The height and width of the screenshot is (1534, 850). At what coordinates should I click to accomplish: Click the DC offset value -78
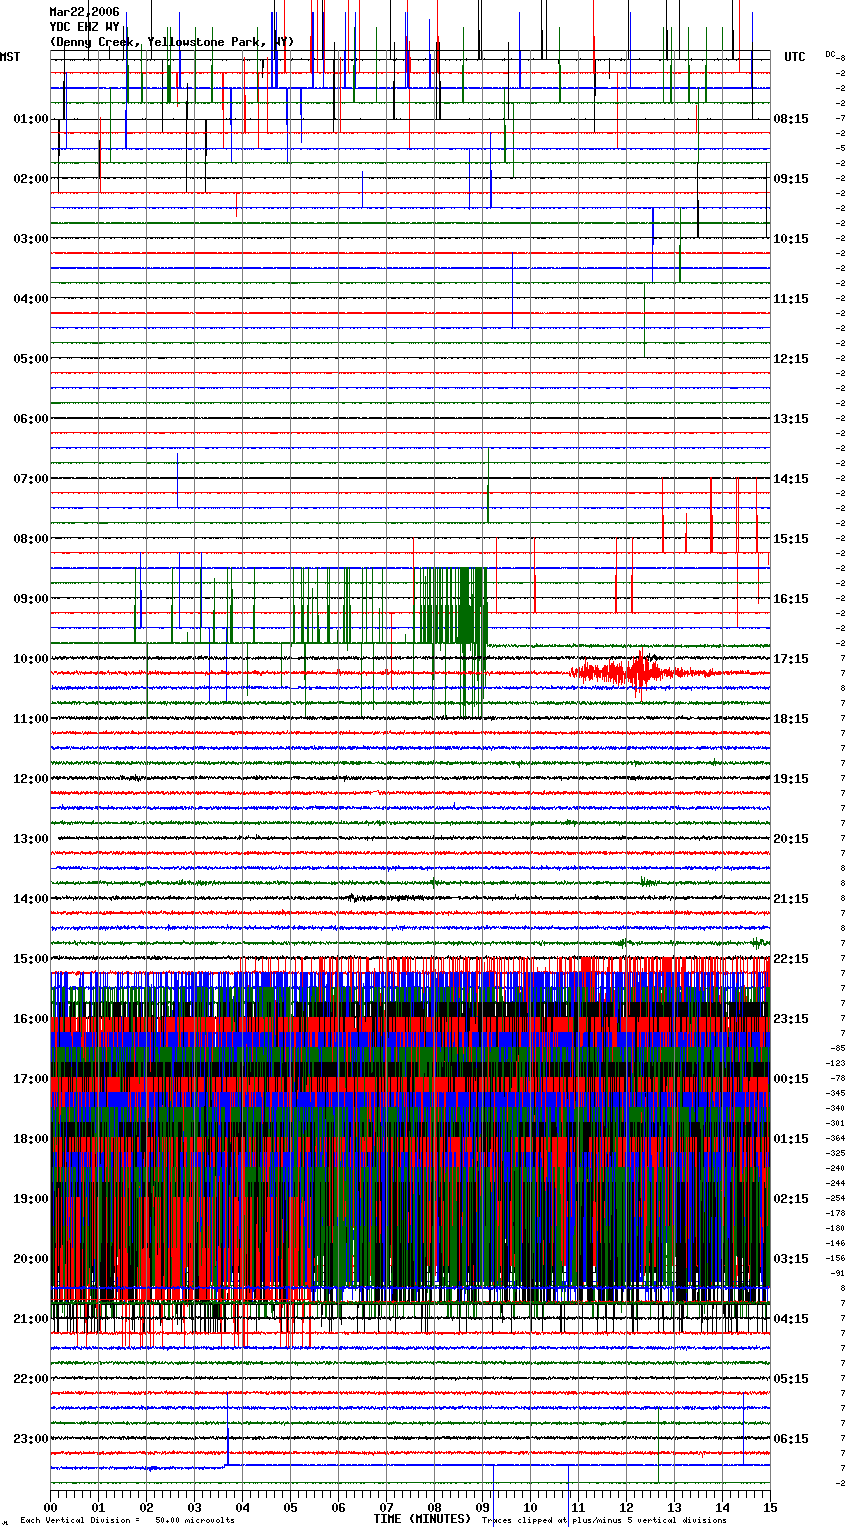838,1078
